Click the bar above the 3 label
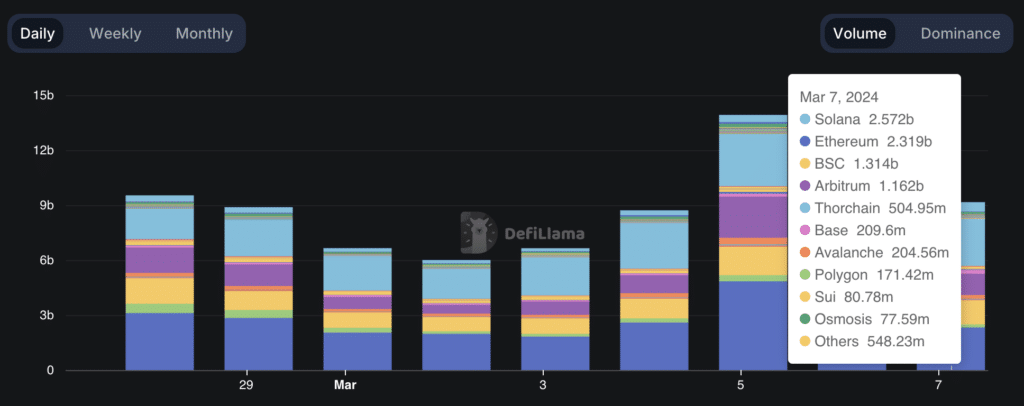 pyautogui.click(x=555, y=309)
